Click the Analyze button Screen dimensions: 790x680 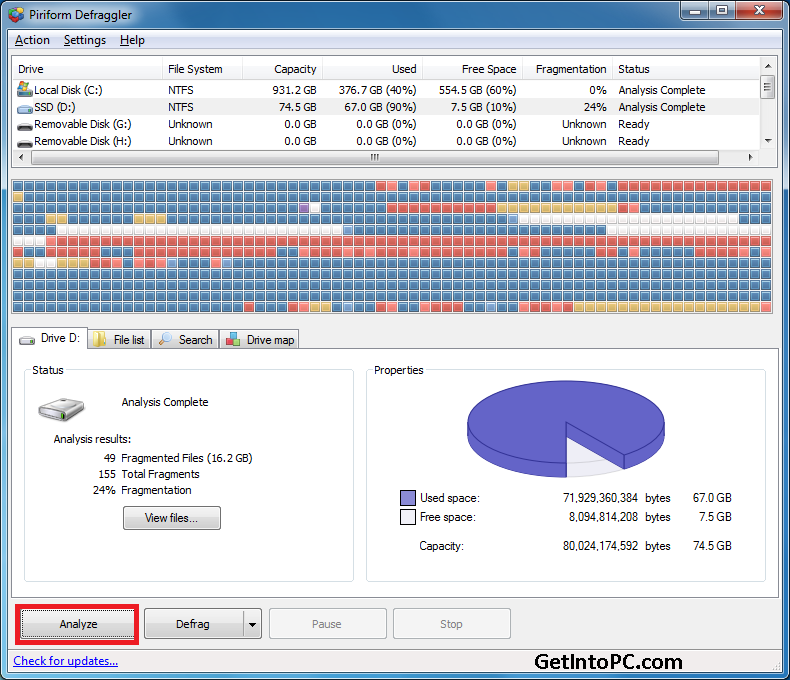[78, 624]
